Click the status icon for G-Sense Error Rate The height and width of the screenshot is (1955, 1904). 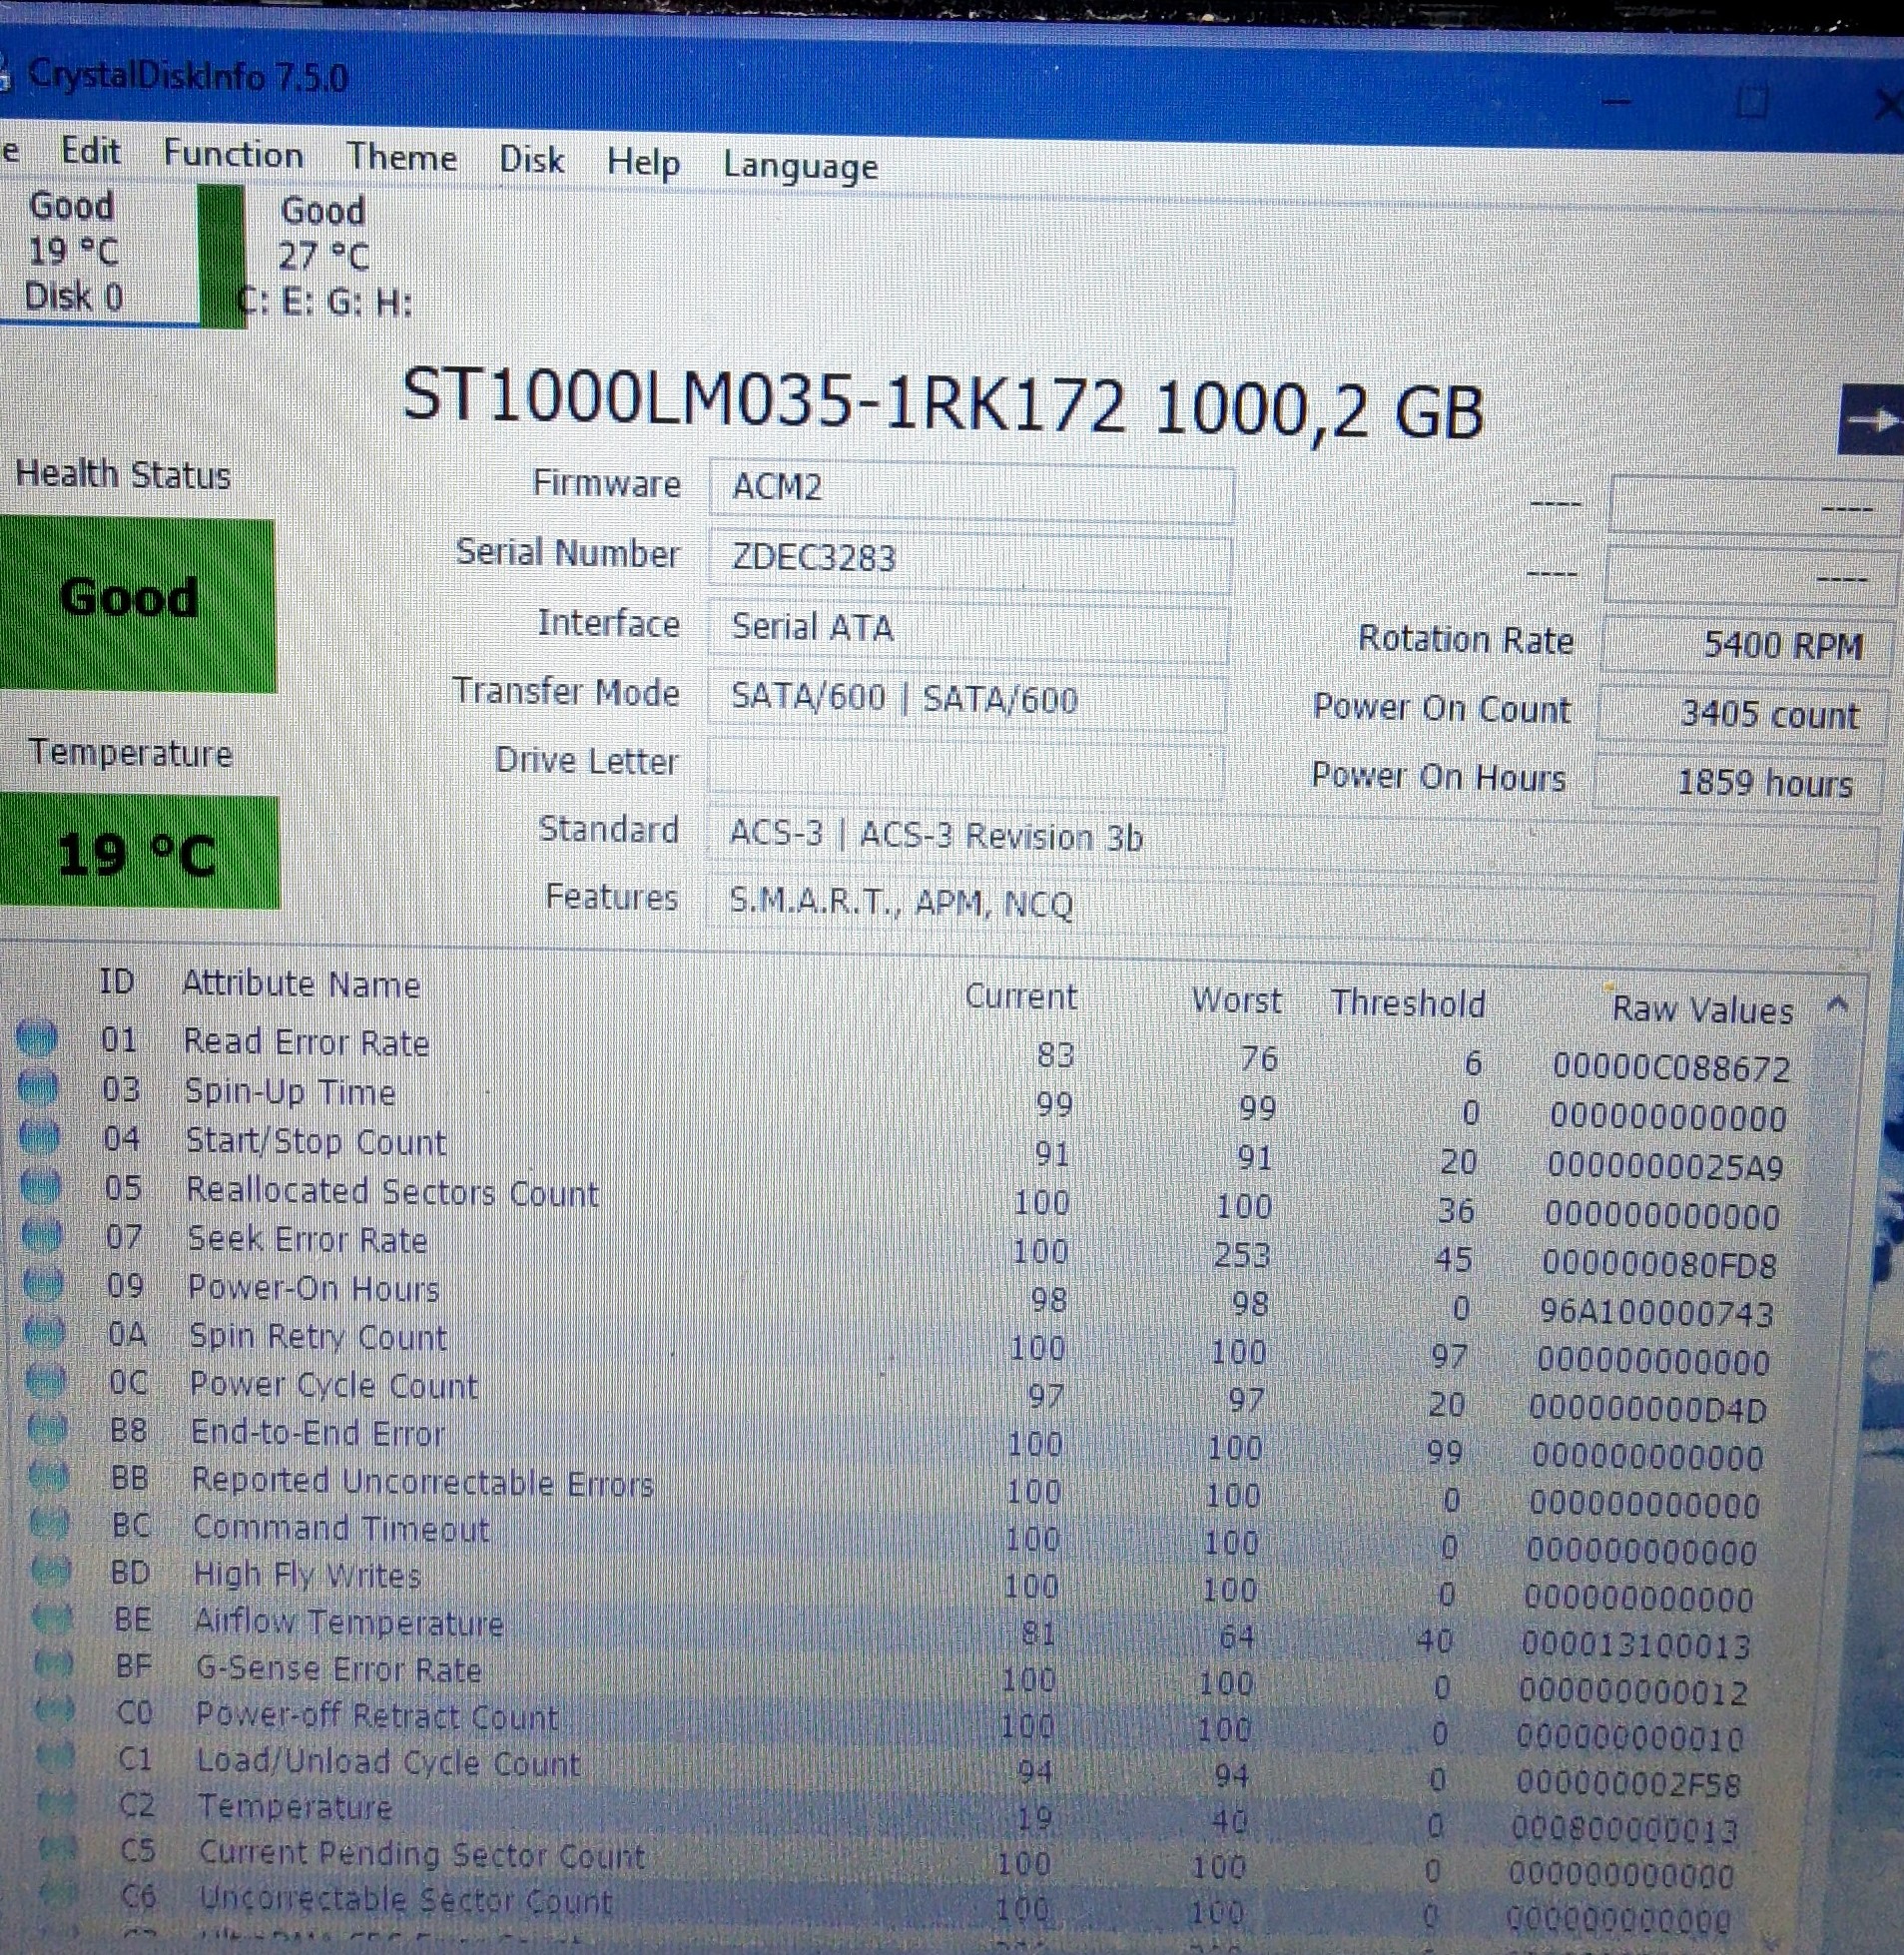coord(54,1665)
